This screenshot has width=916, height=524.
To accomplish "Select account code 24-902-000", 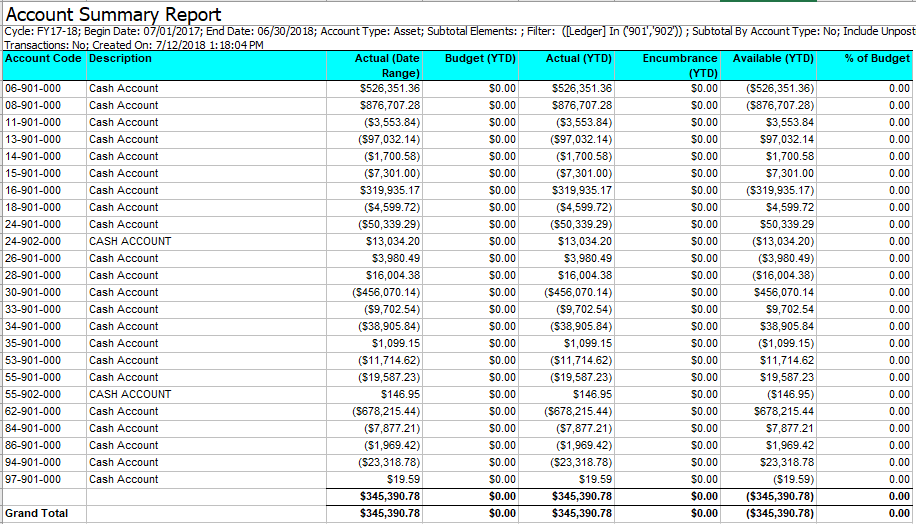I will click(33, 241).
